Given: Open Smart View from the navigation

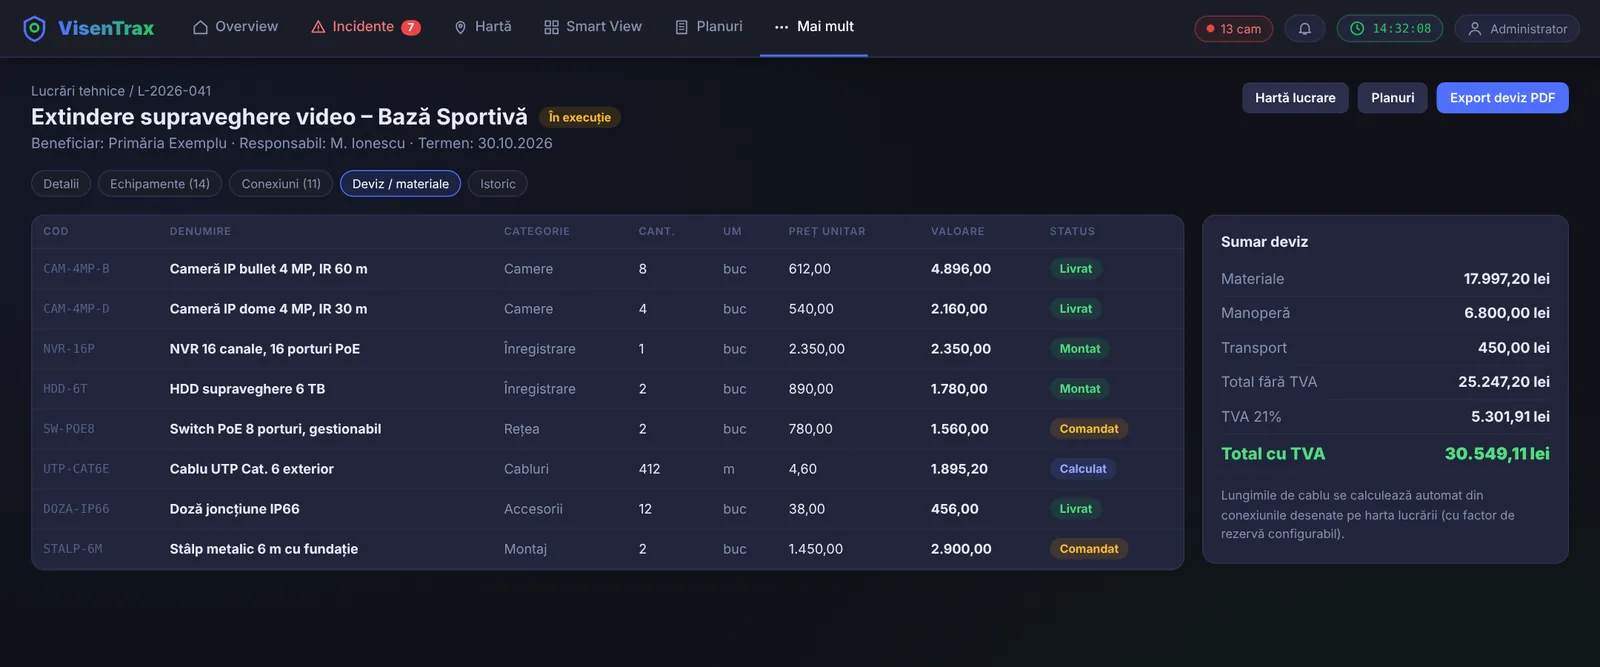Looking at the screenshot, I should pos(593,27).
